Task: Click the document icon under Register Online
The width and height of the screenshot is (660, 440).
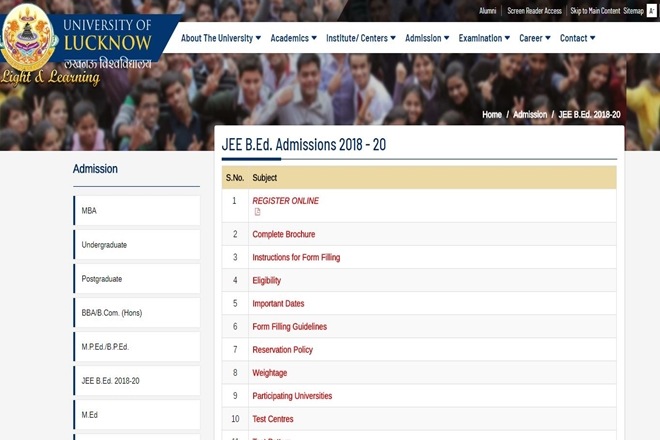Action: click(257, 212)
